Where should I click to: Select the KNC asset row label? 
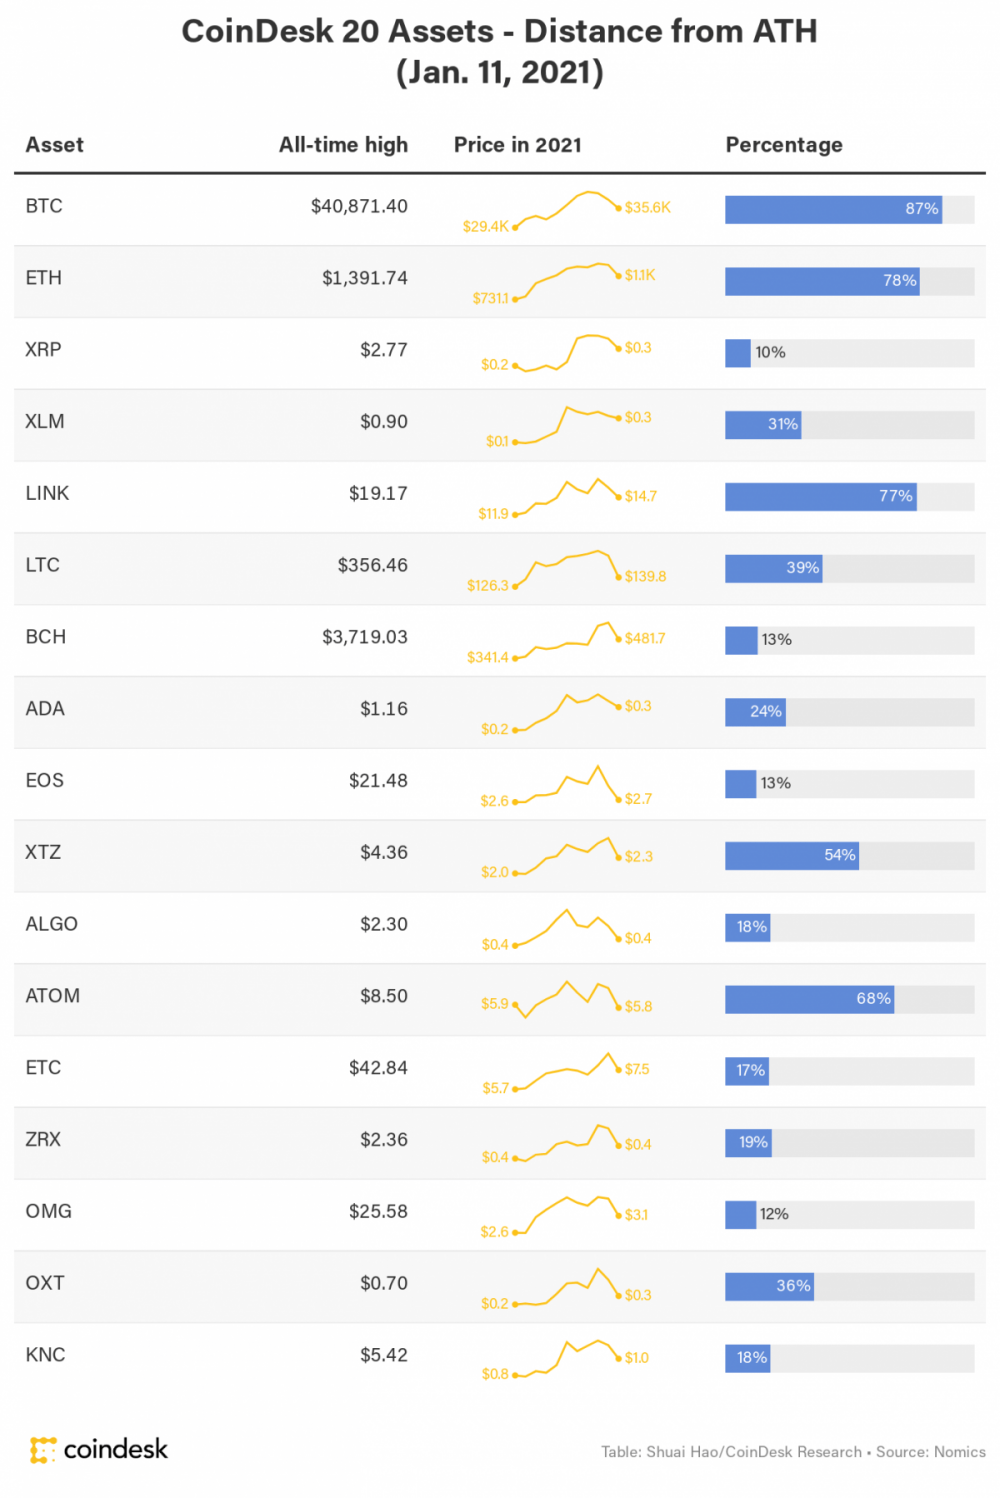(x=45, y=1355)
